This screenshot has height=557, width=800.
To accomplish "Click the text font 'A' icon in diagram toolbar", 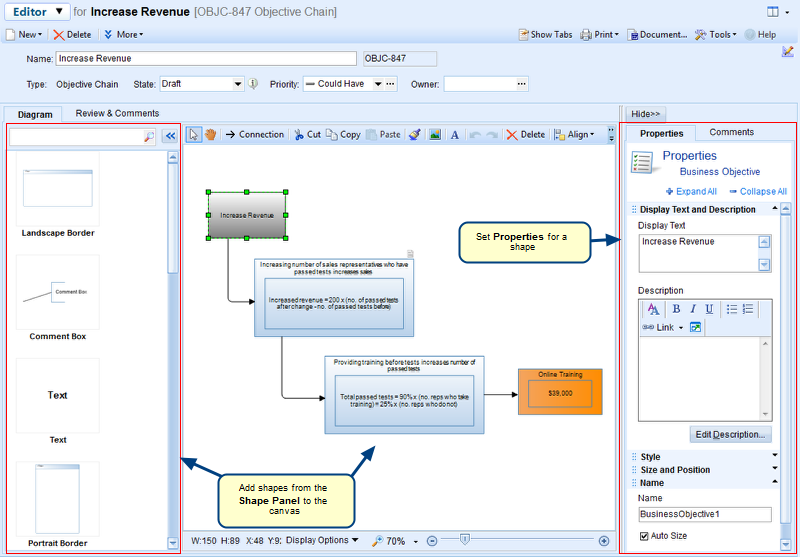I will pyautogui.click(x=453, y=134).
